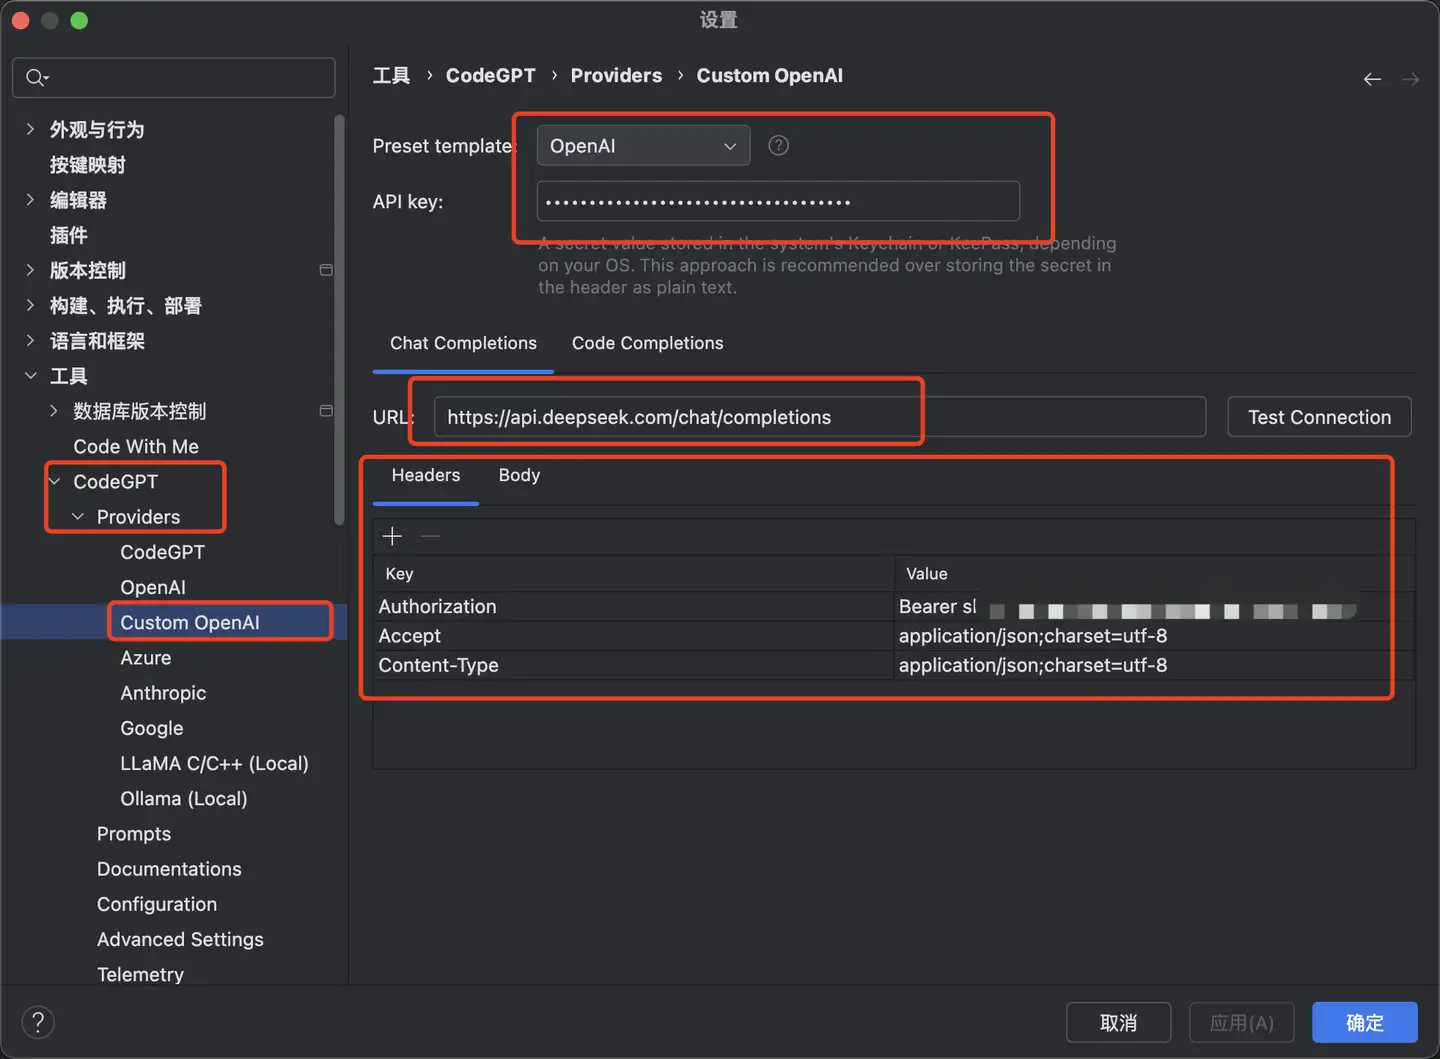Switch to the Chat Completions tab
The width and height of the screenshot is (1440, 1059).
pos(463,343)
